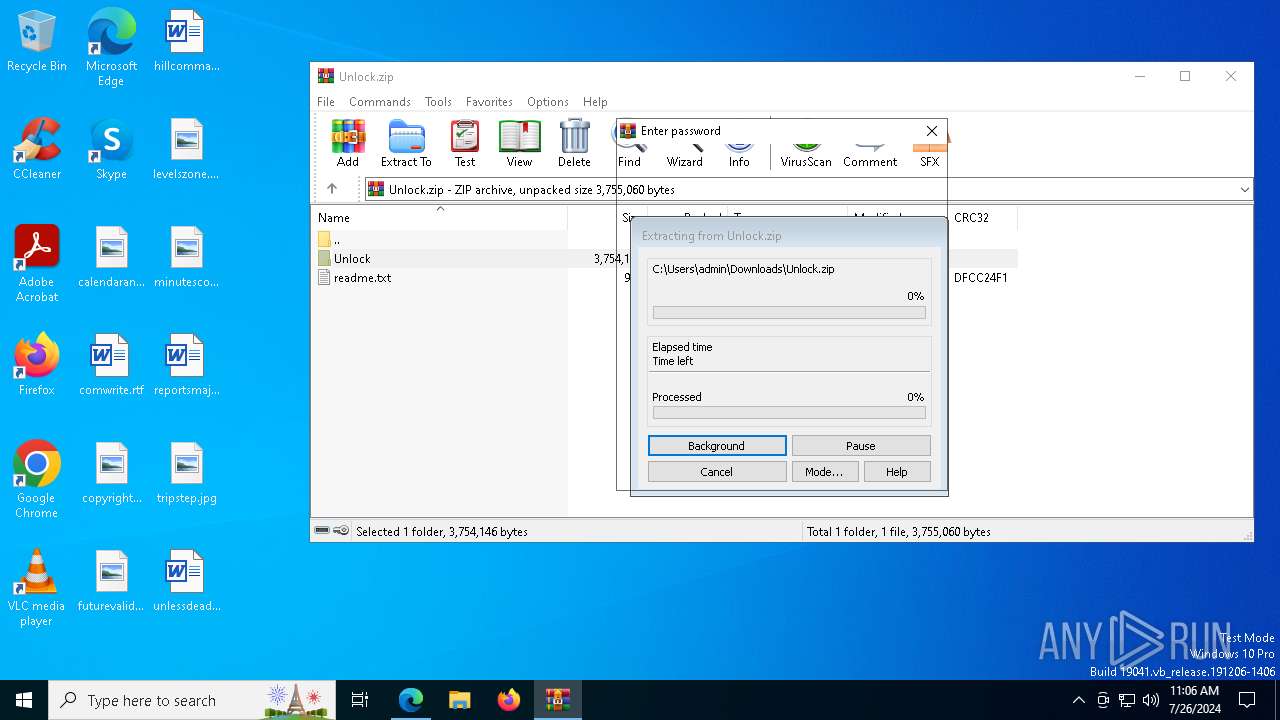The height and width of the screenshot is (720, 1280).
Task: Click the Test archive toolbar icon
Action: 465,143
